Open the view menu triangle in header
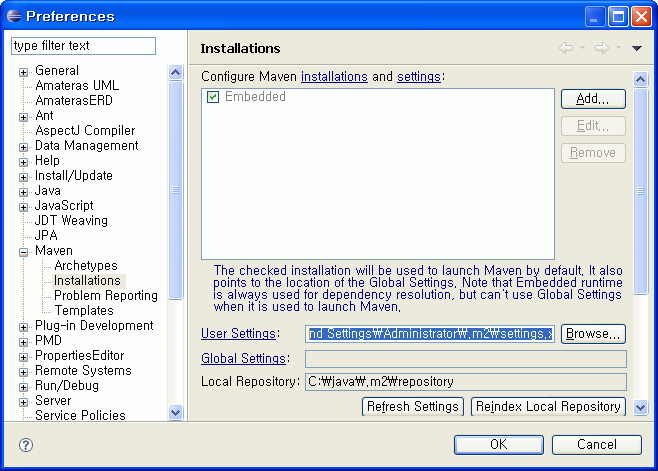The width and height of the screenshot is (658, 471). pos(636,48)
